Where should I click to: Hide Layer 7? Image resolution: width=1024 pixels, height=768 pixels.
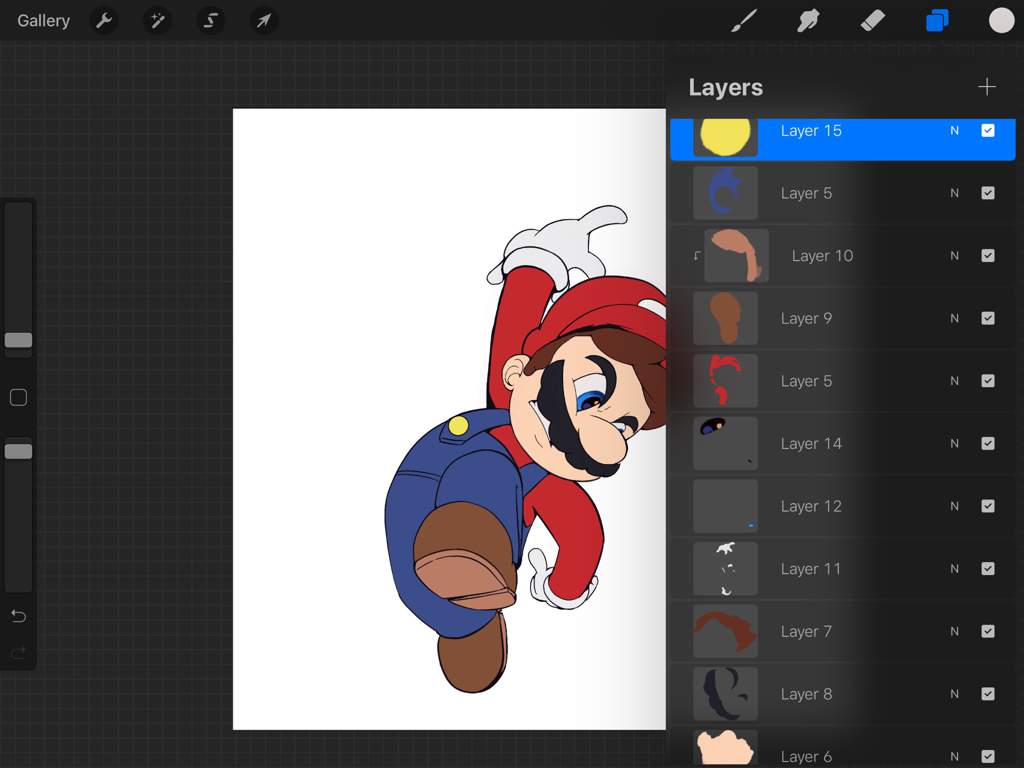pyautogui.click(x=988, y=632)
